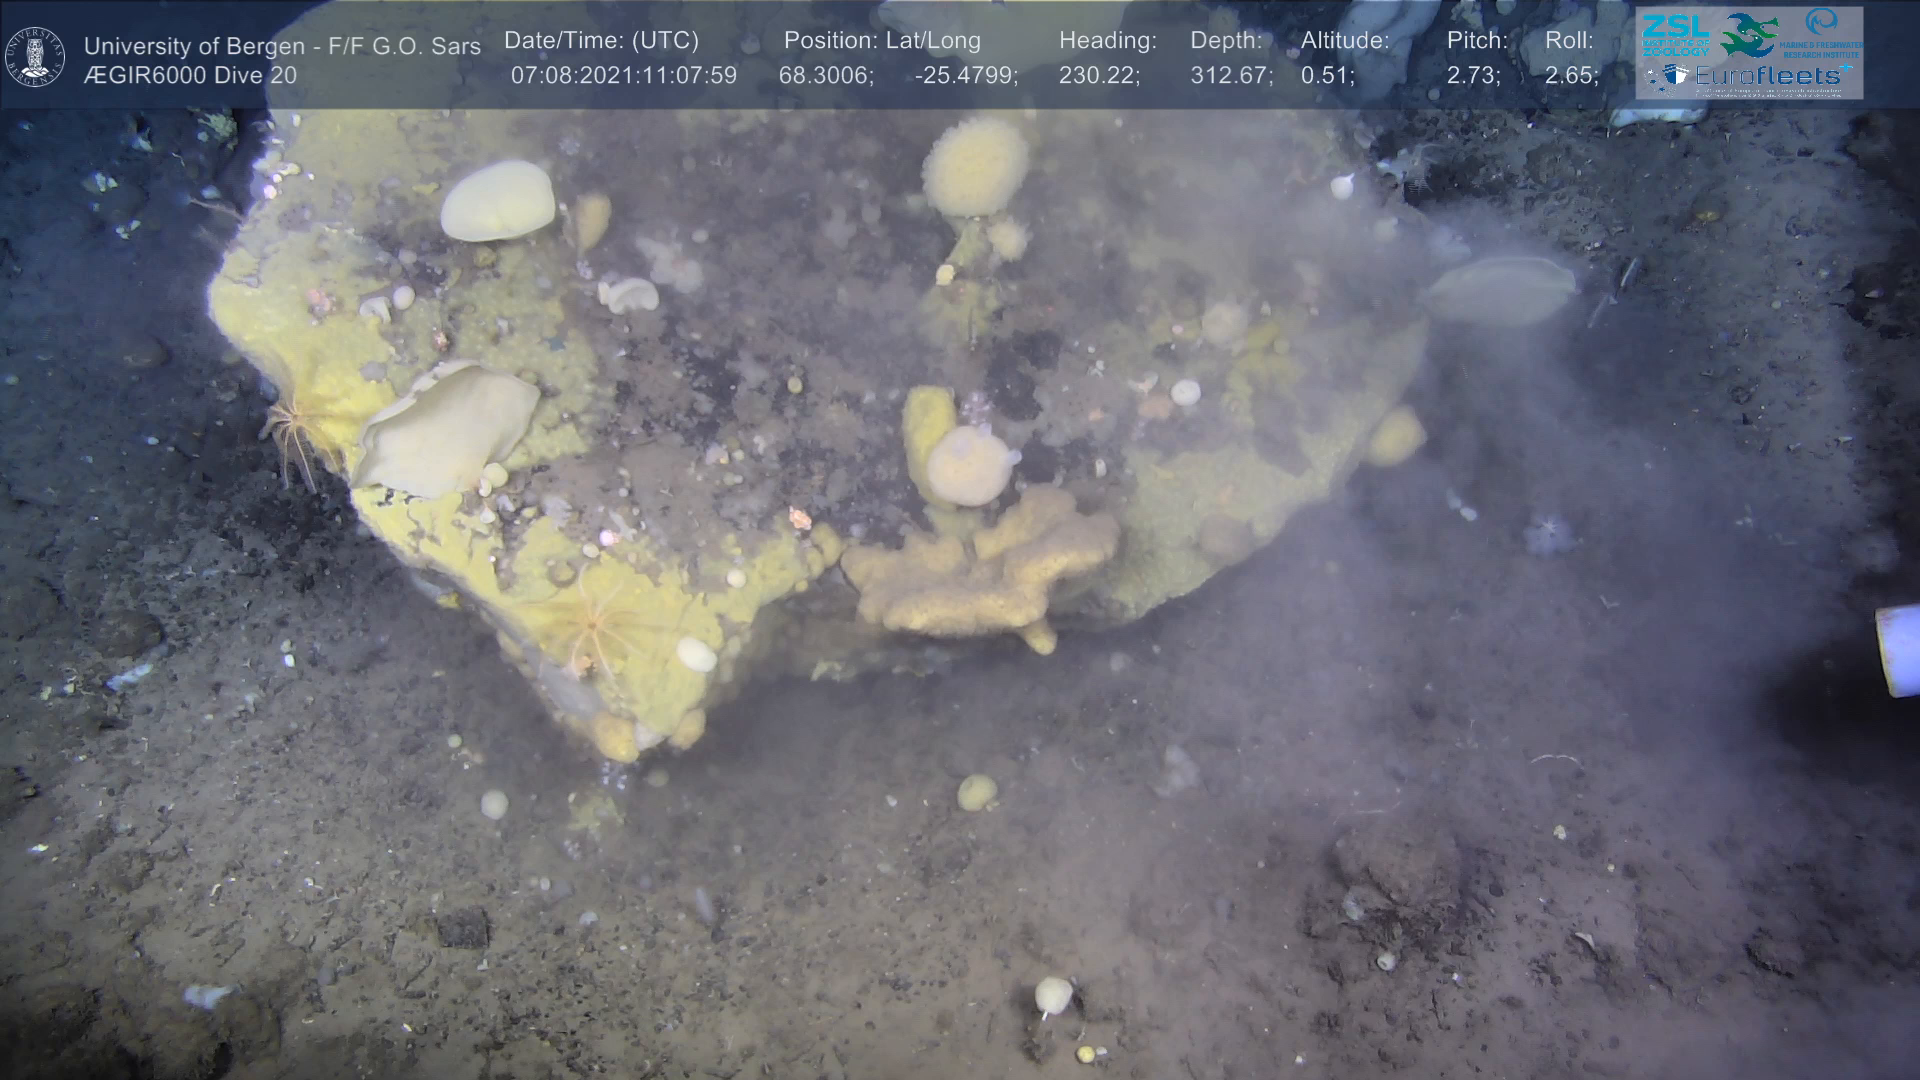Click the longitude value -25.4799
Image resolution: width=1920 pixels, height=1080 pixels.
[965, 76]
